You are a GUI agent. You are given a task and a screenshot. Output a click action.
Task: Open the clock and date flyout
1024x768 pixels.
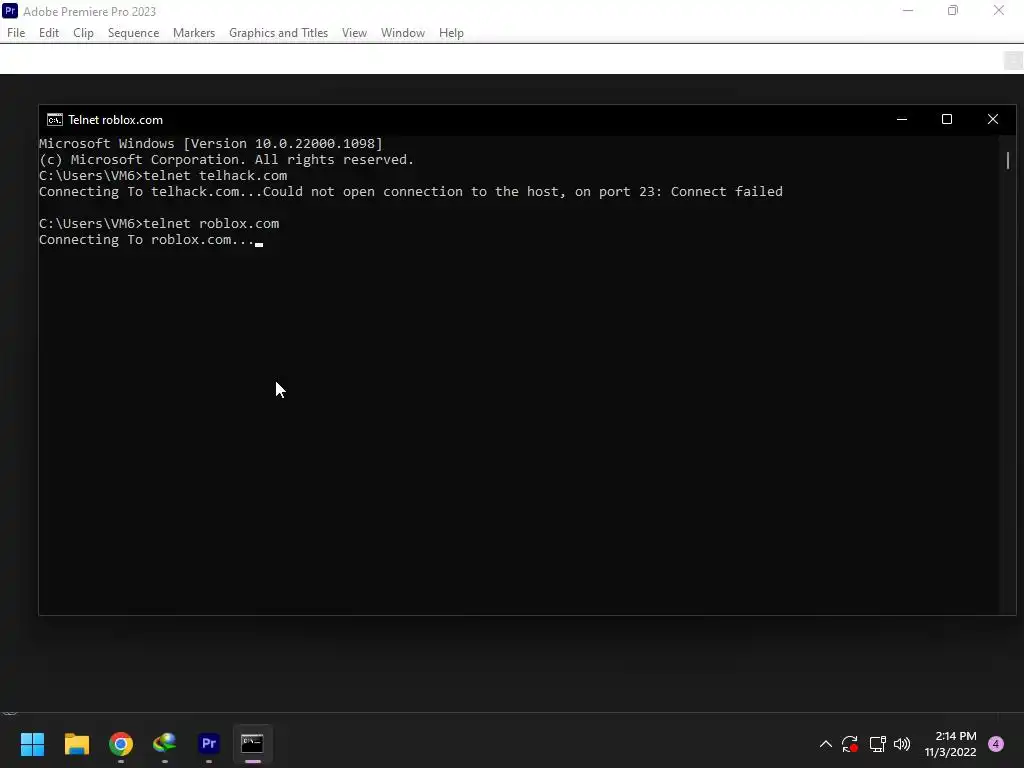950,744
